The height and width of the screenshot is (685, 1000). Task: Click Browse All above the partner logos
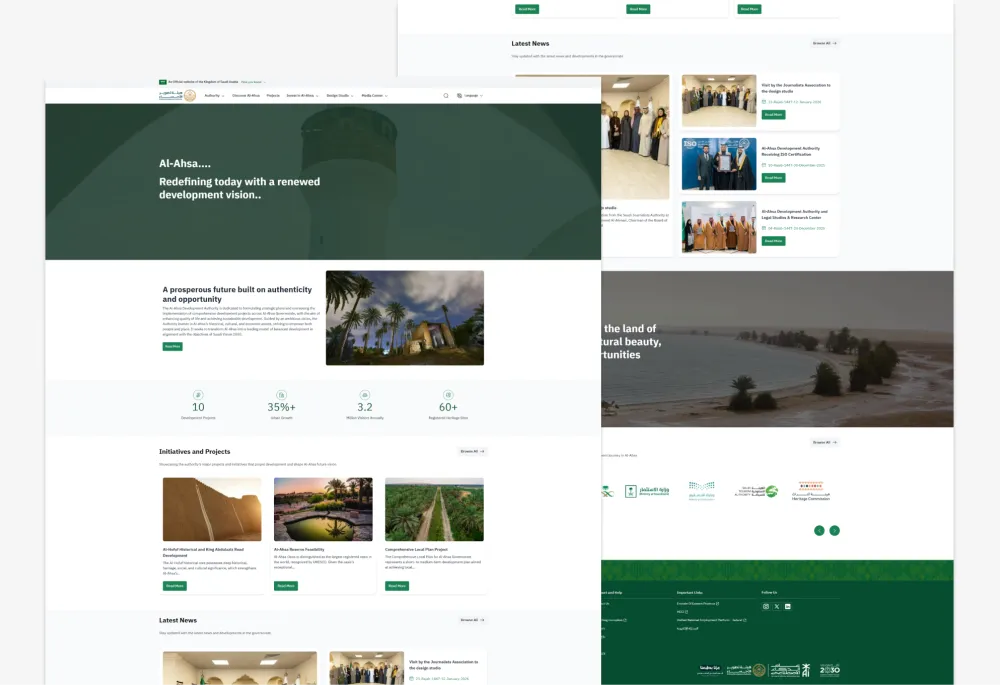pyautogui.click(x=825, y=442)
